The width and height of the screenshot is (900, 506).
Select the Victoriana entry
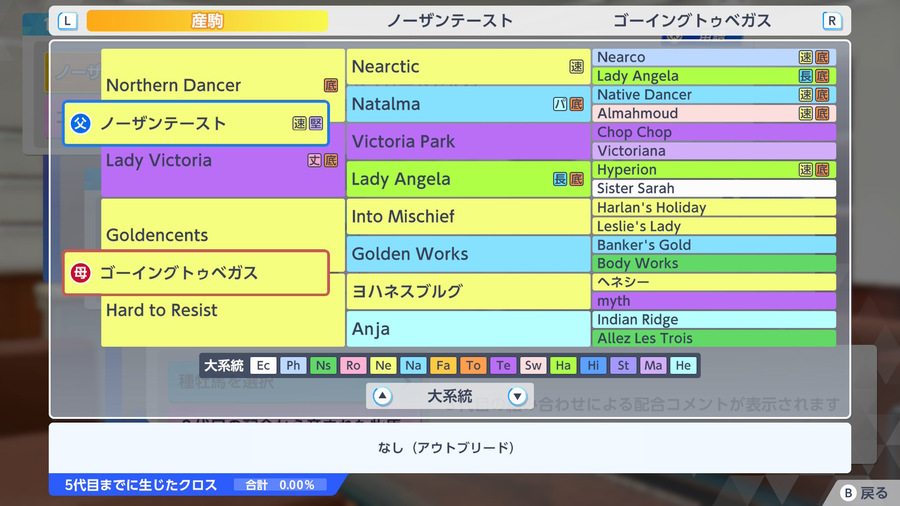click(x=714, y=151)
